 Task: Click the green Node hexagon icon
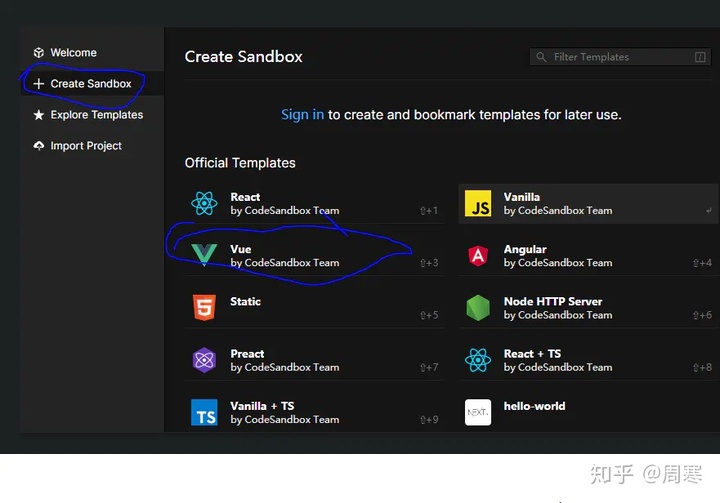point(478,308)
